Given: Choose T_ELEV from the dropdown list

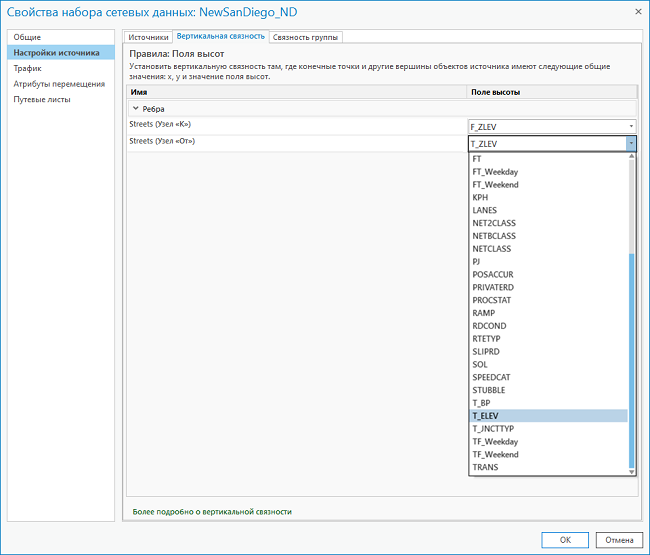Looking at the screenshot, I should pos(485,416).
